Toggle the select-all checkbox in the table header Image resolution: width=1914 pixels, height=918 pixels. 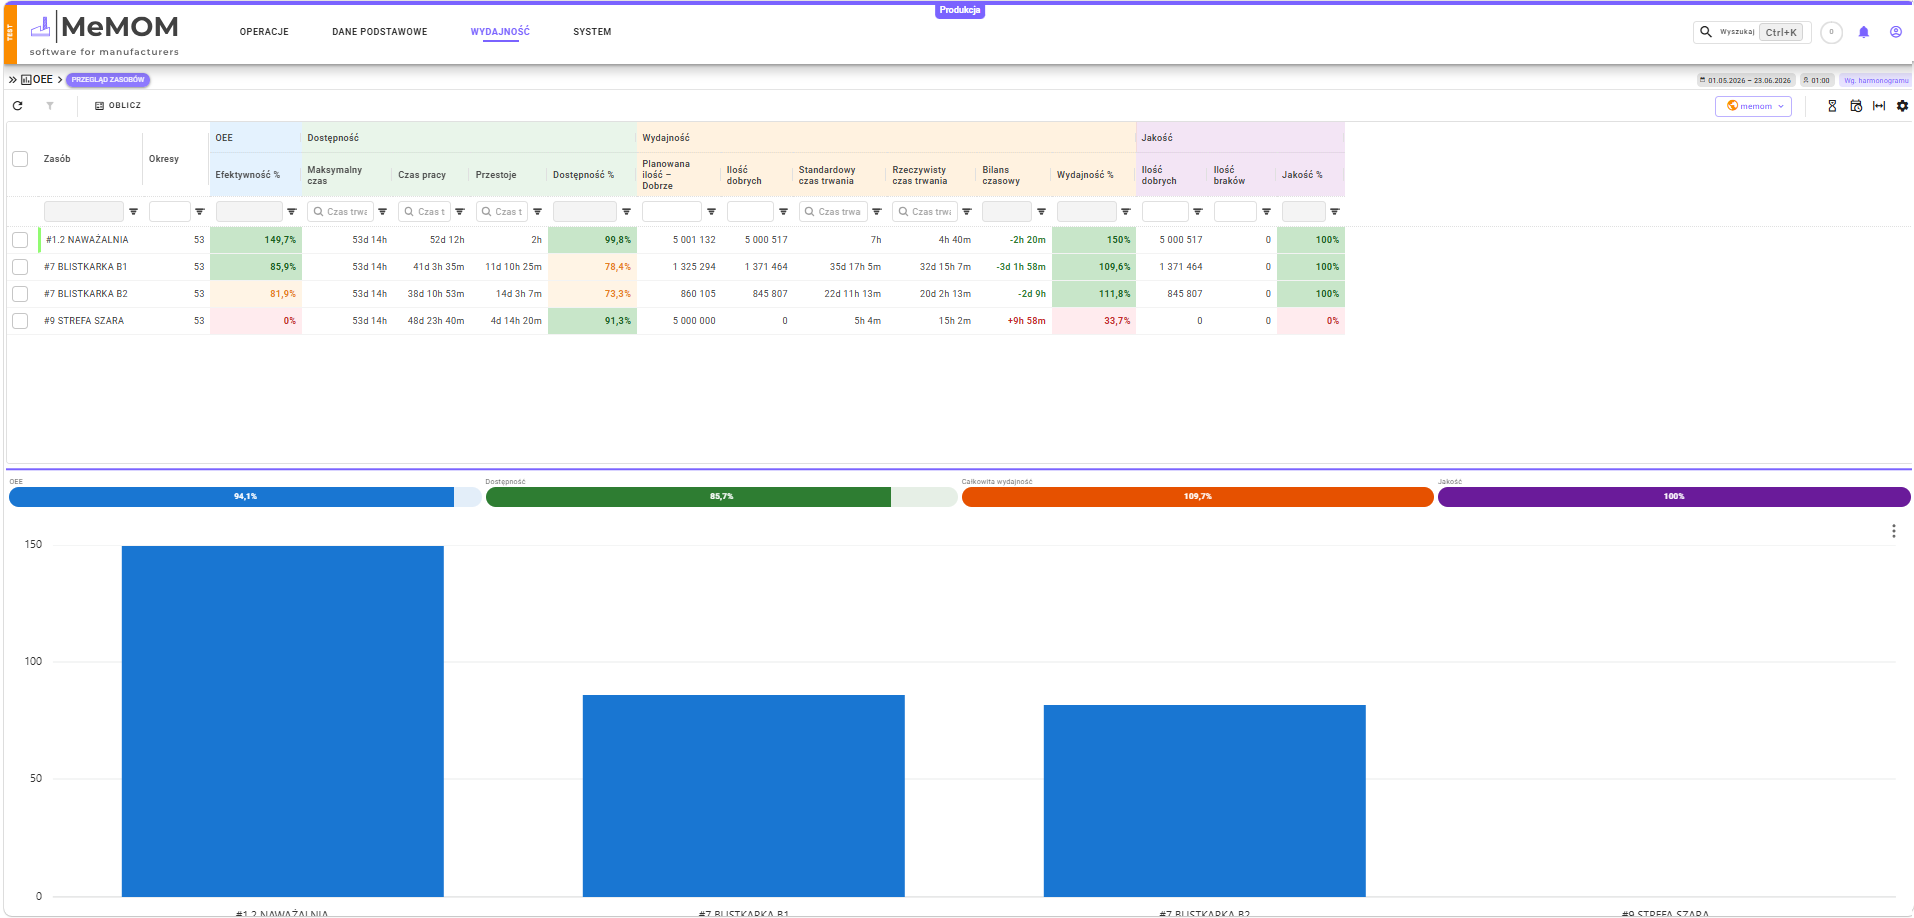20,159
